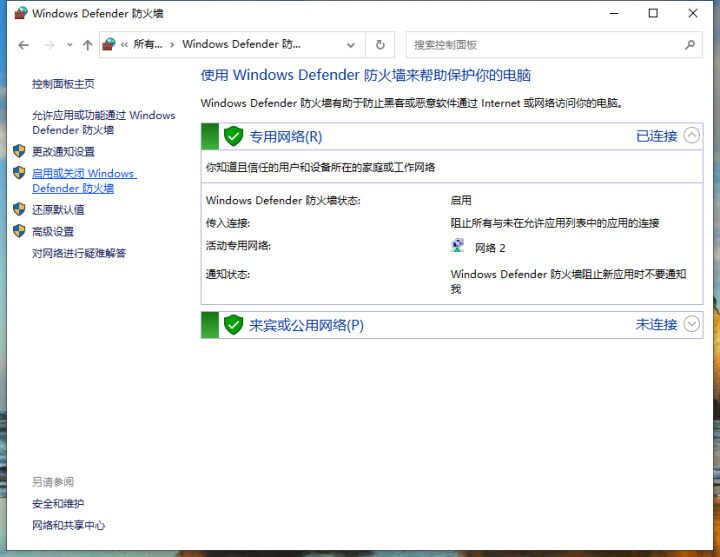Click green shield icon of 来宾或公用网络

click(233, 325)
